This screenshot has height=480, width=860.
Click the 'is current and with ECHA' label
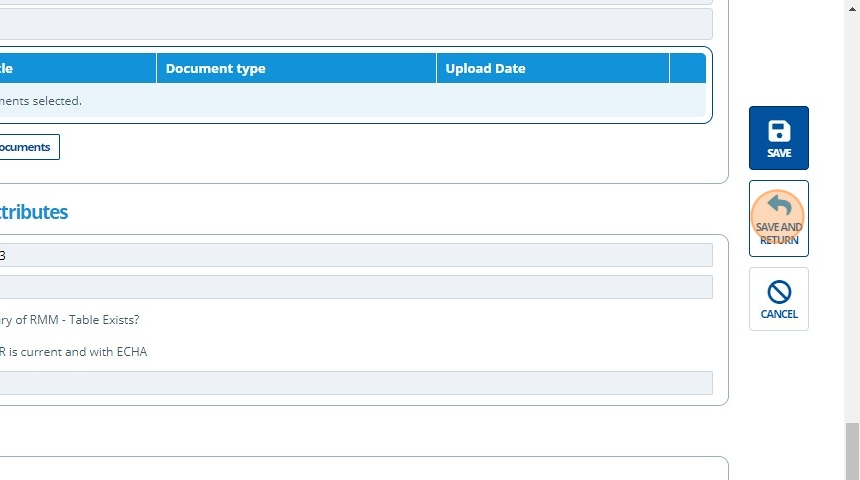tap(74, 352)
